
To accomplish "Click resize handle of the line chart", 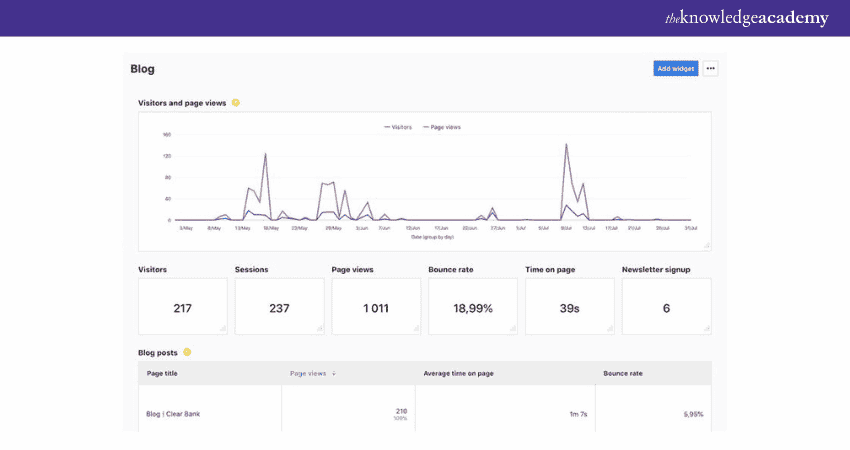I will tap(707, 245).
